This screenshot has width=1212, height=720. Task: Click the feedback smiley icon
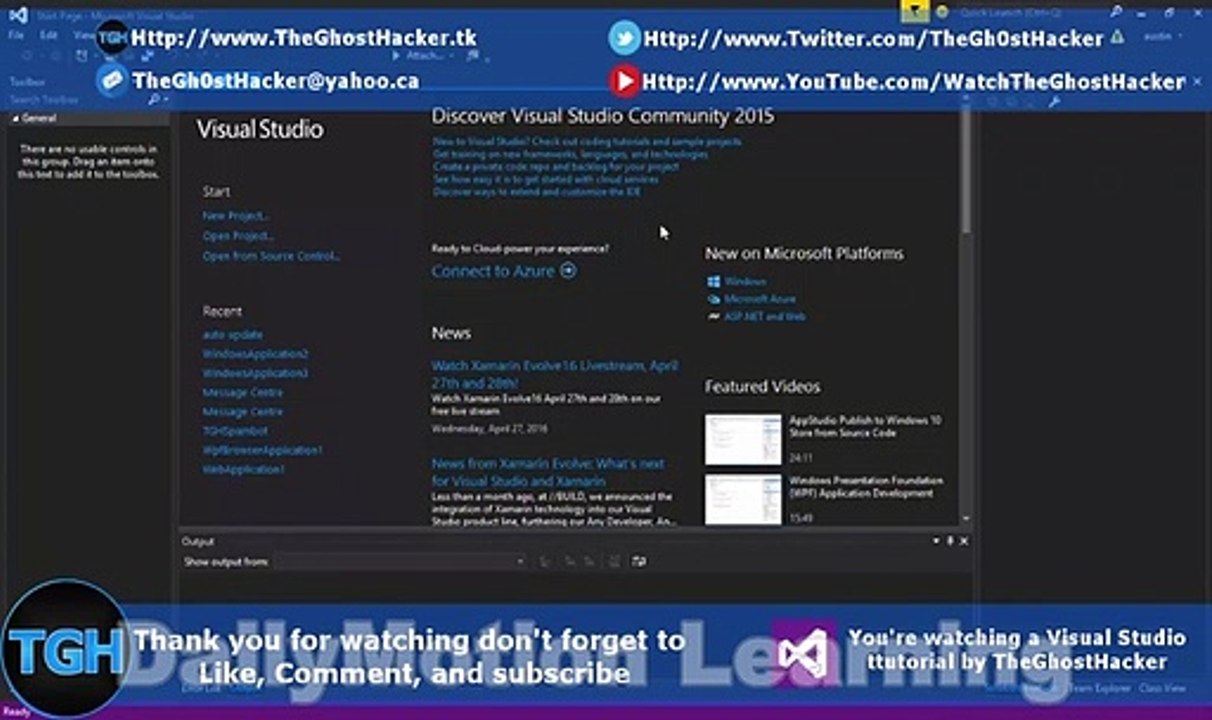tap(941, 12)
